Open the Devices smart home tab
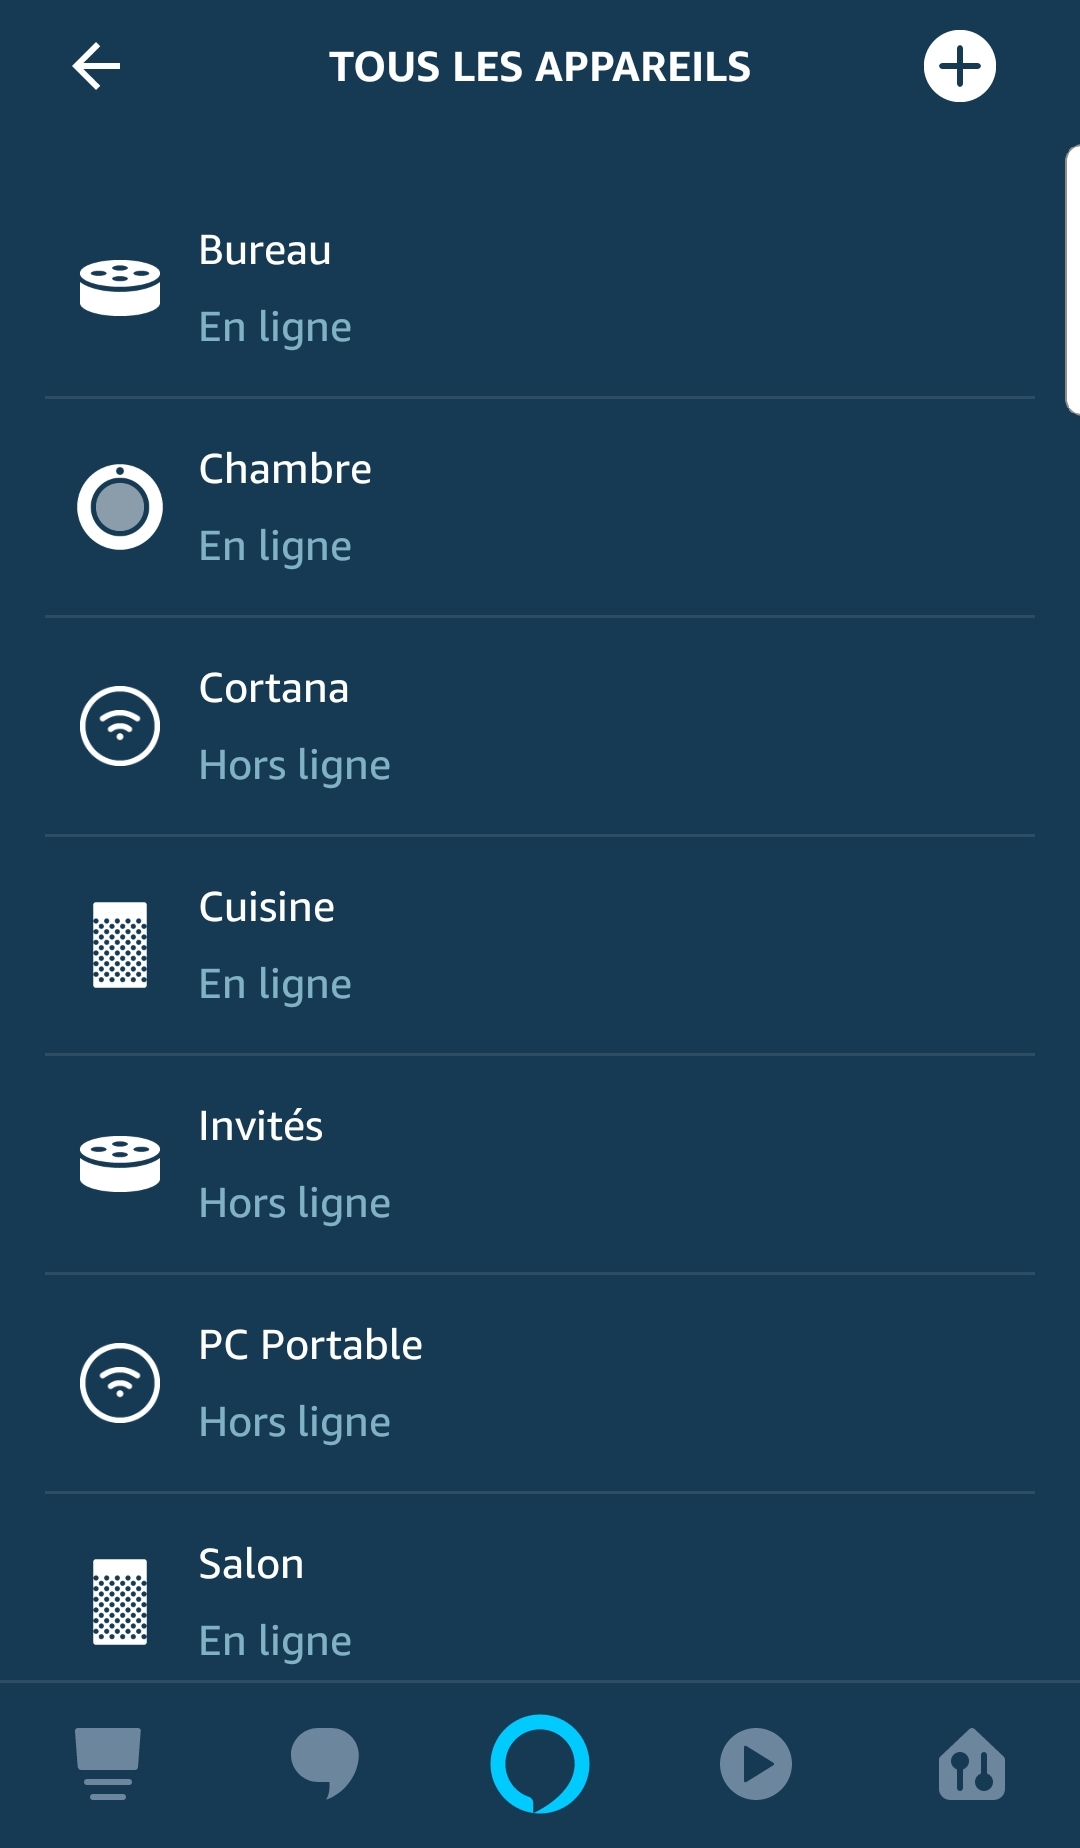 (x=972, y=1764)
